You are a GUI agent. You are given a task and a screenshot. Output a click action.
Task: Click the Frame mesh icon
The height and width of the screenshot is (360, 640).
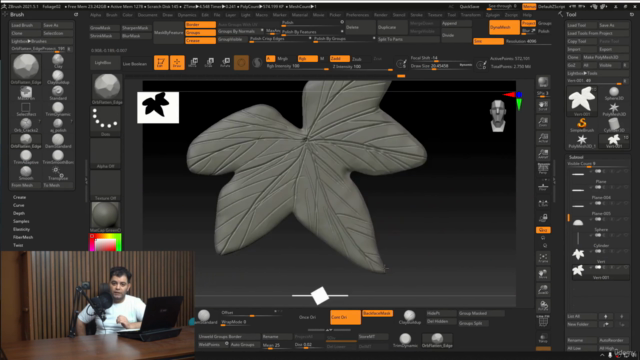click(x=543, y=257)
